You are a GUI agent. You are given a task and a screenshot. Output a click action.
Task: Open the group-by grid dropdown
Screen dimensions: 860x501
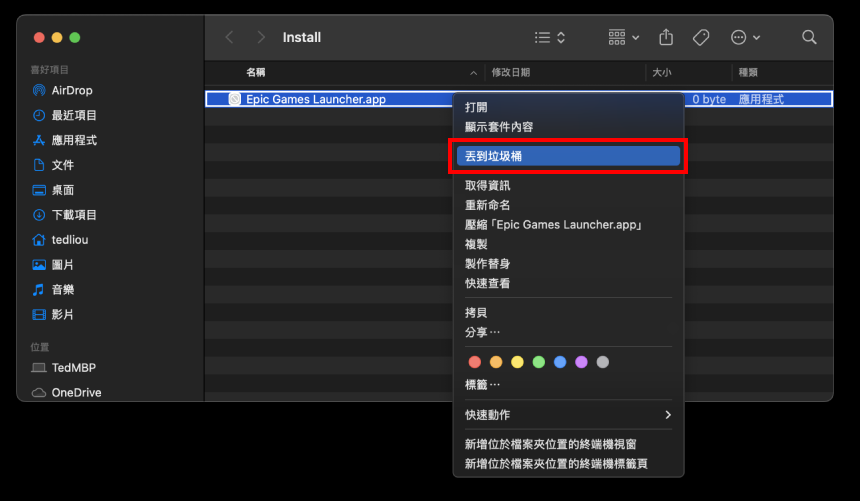(x=624, y=37)
